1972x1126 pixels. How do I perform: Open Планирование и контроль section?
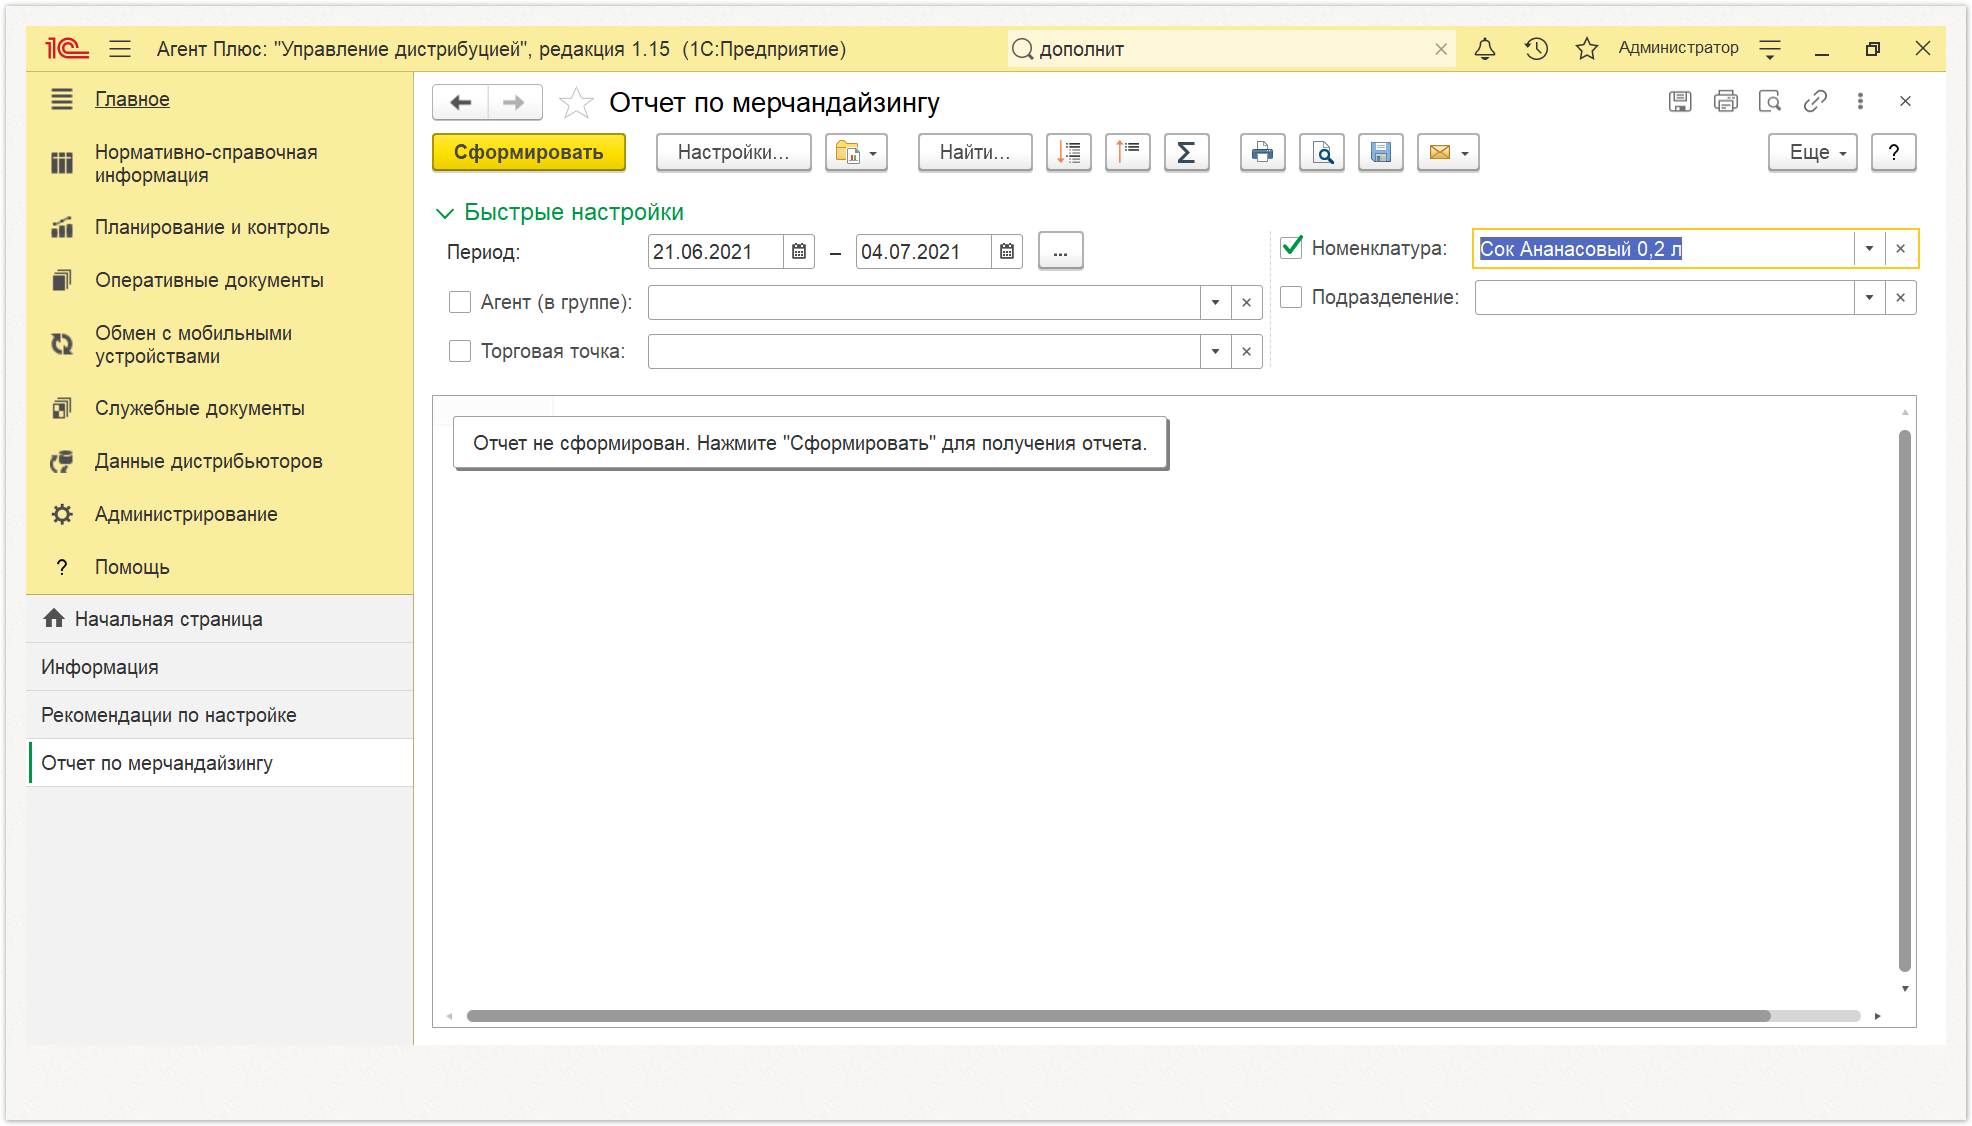[x=212, y=227]
